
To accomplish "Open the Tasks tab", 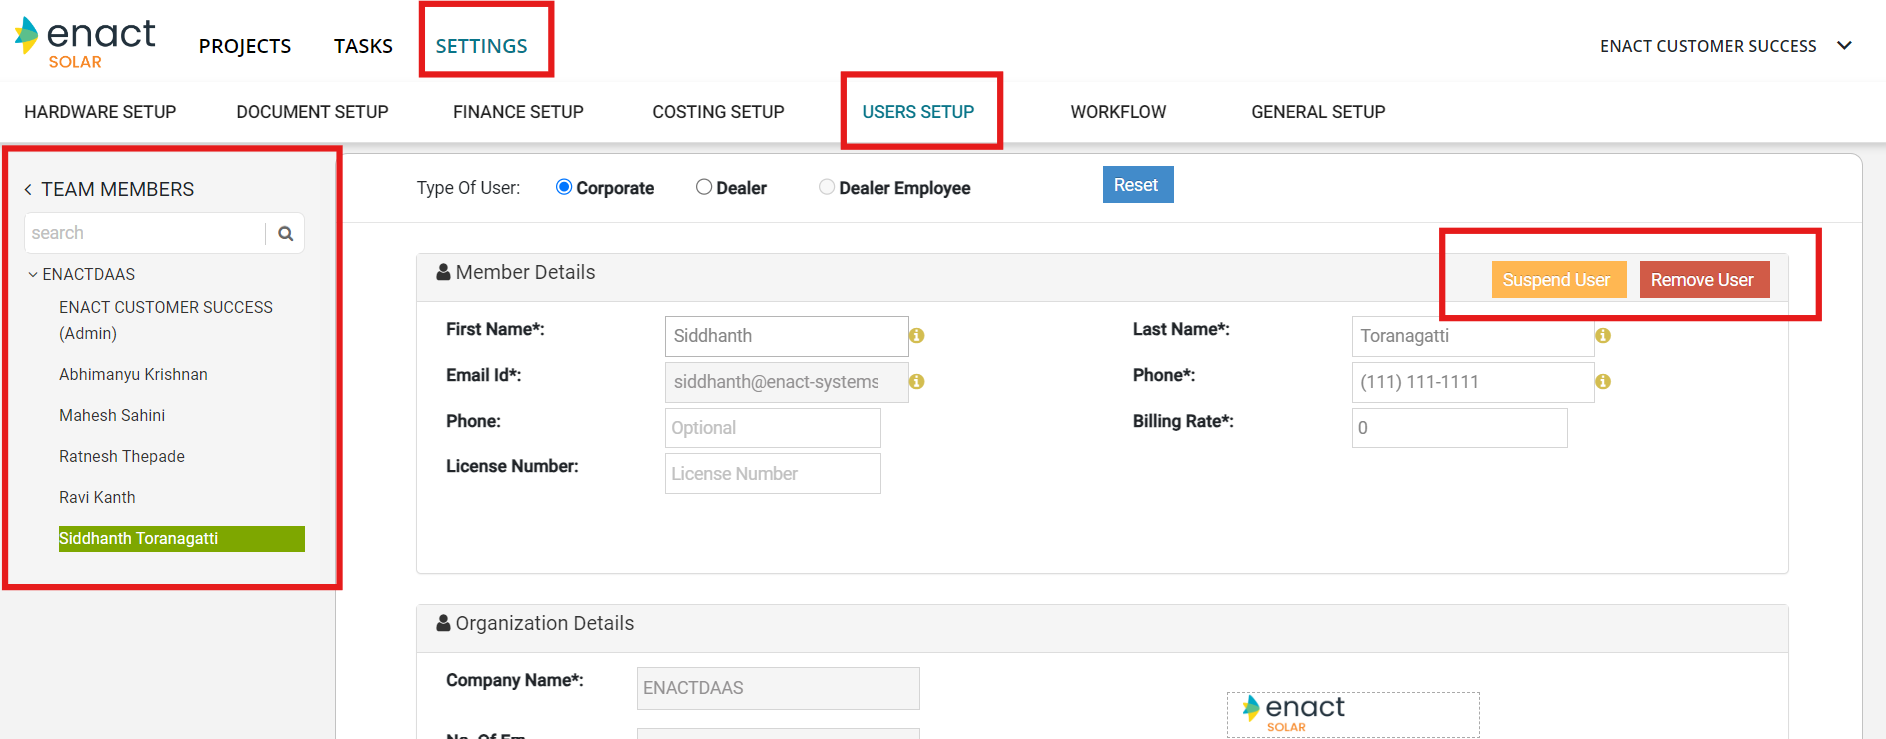I will (x=363, y=46).
